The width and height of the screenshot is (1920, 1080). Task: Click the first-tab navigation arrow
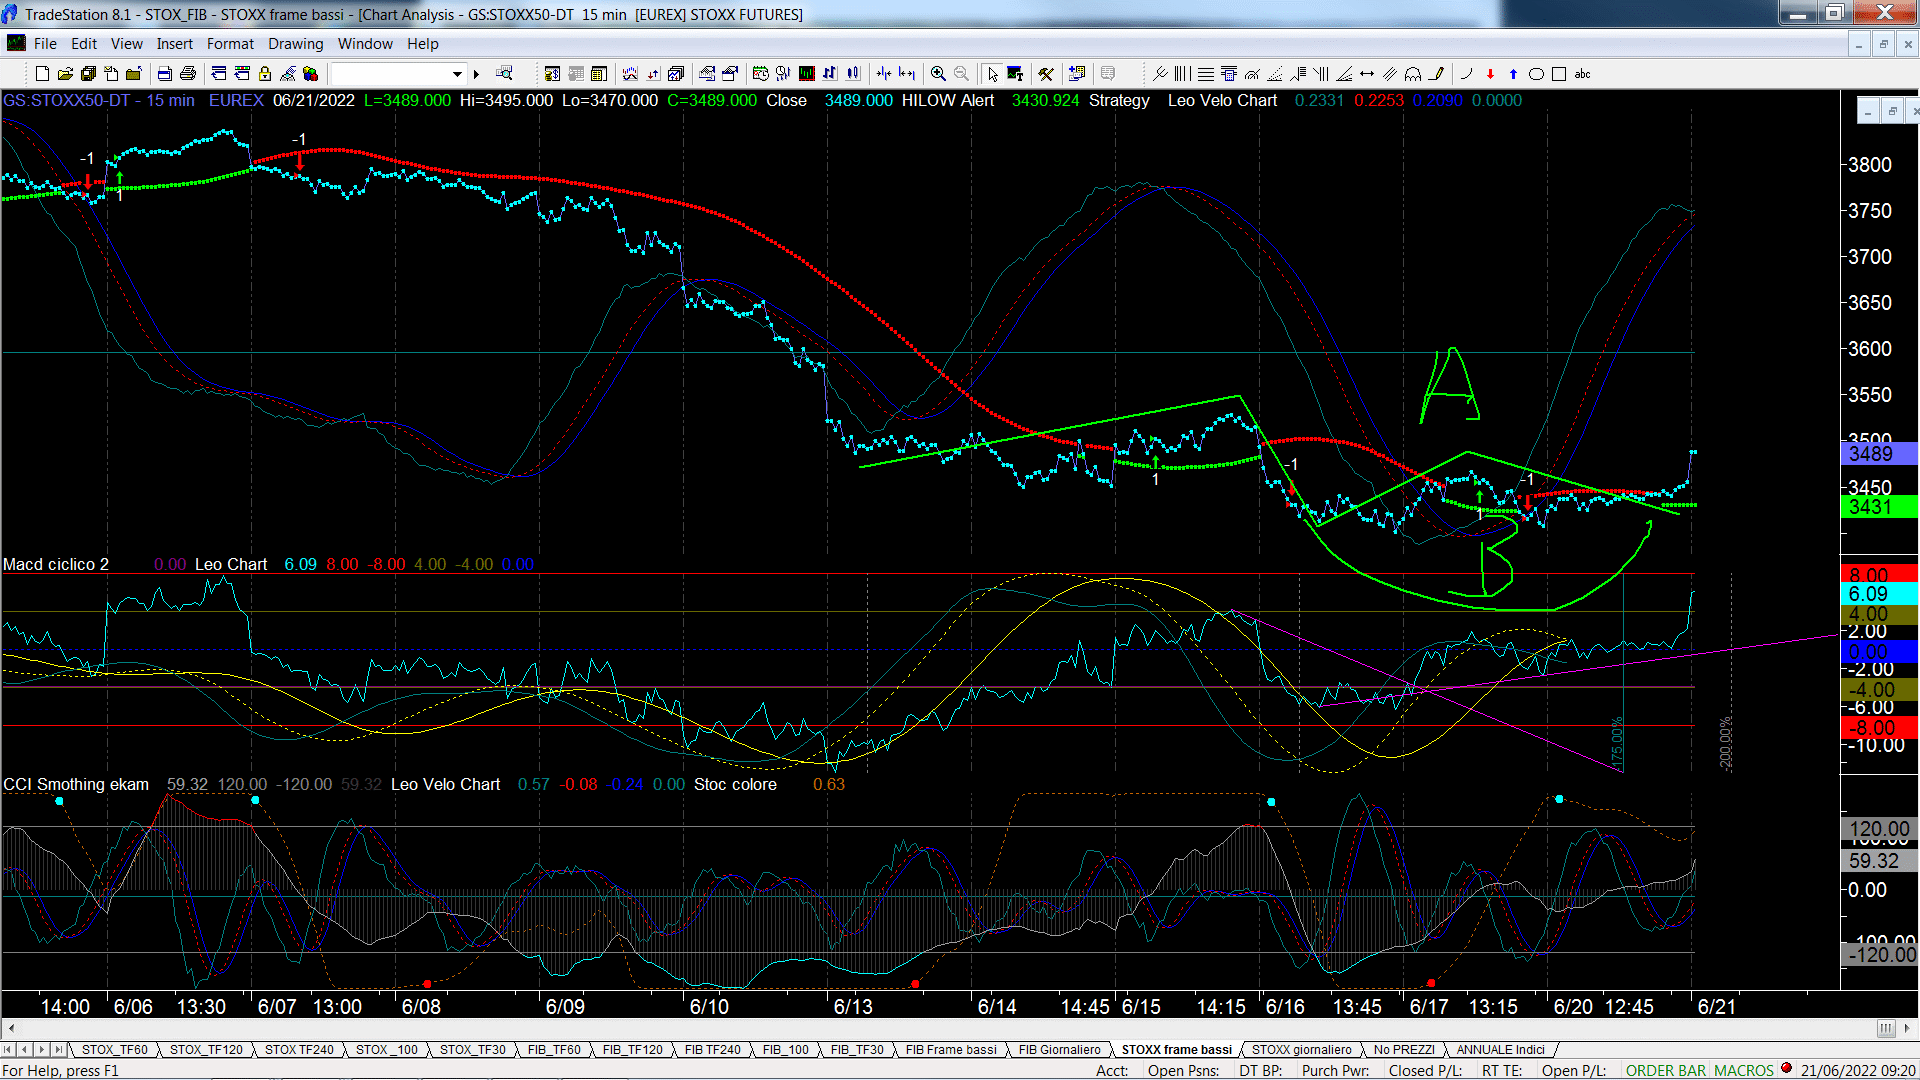point(8,1049)
